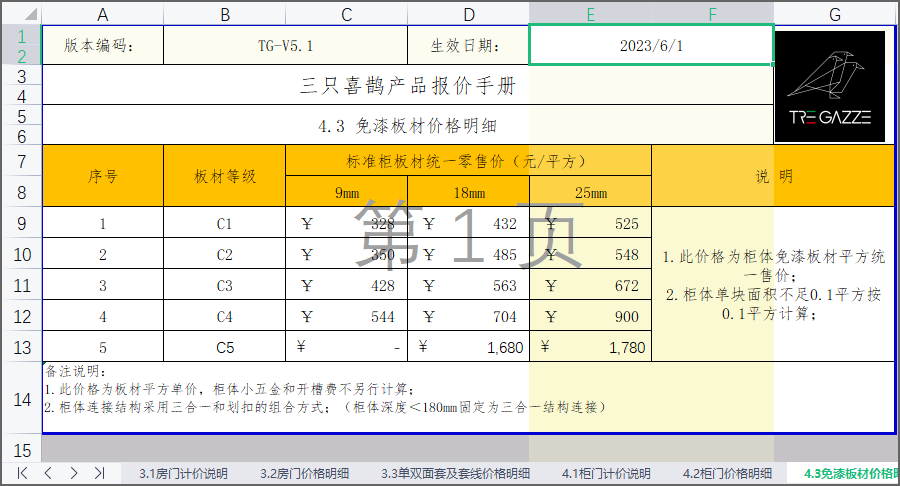Click the 版本编码 label cell
900x486 pixels.
click(x=103, y=45)
